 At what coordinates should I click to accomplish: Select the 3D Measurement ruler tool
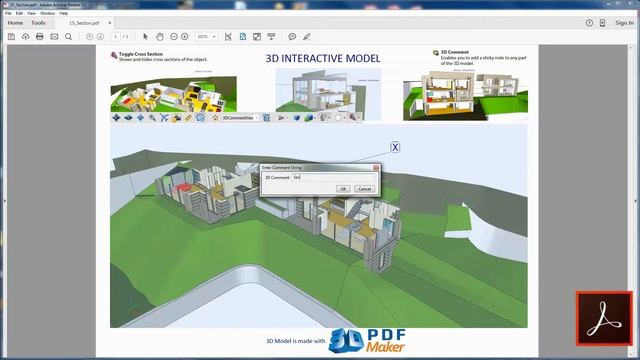(188, 118)
